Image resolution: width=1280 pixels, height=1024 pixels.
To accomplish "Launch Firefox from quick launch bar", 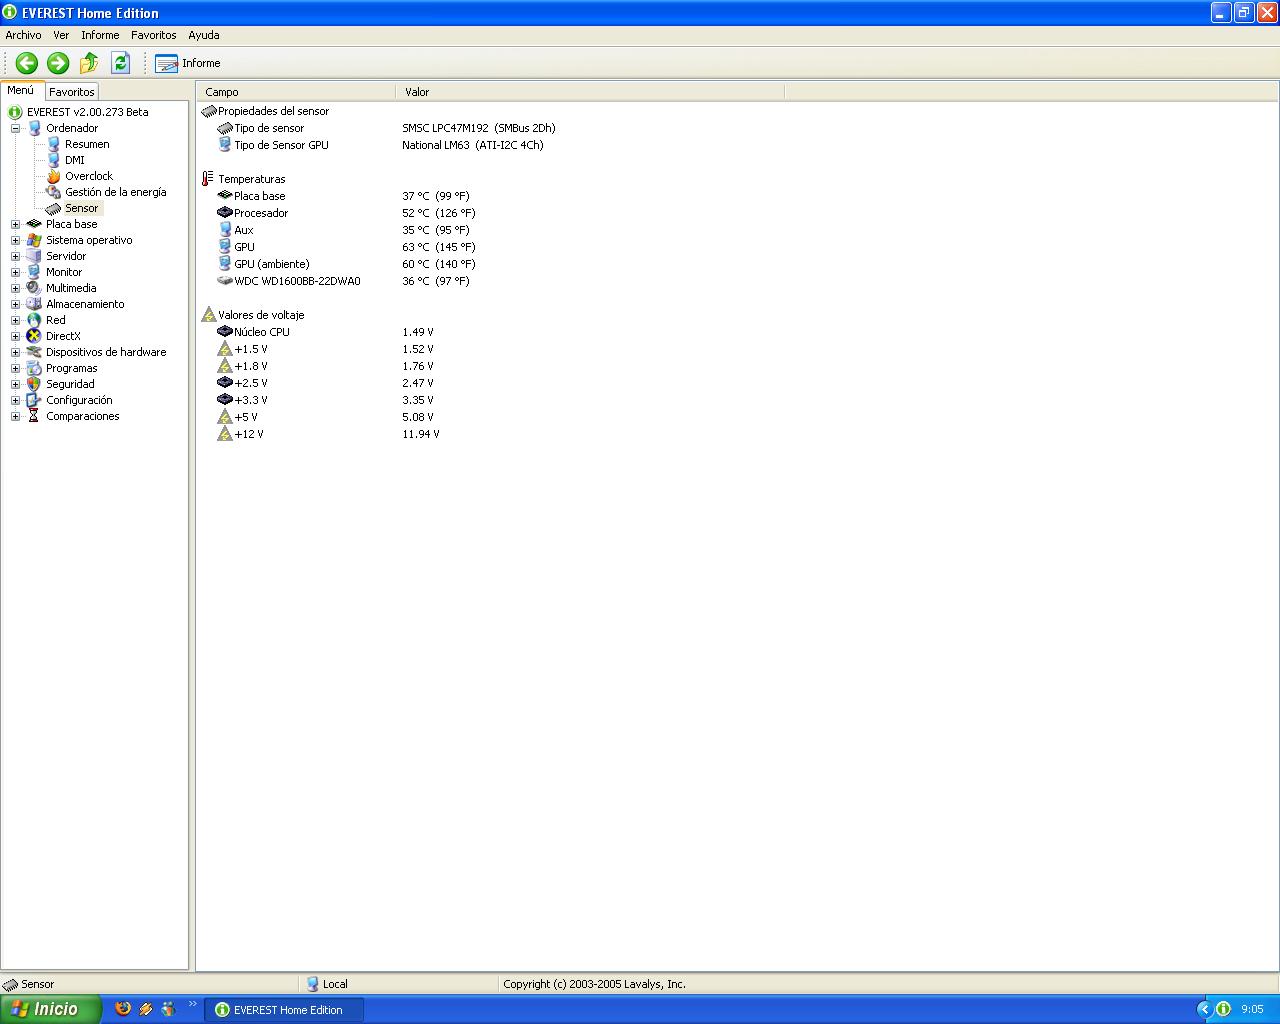I will pos(123,1009).
